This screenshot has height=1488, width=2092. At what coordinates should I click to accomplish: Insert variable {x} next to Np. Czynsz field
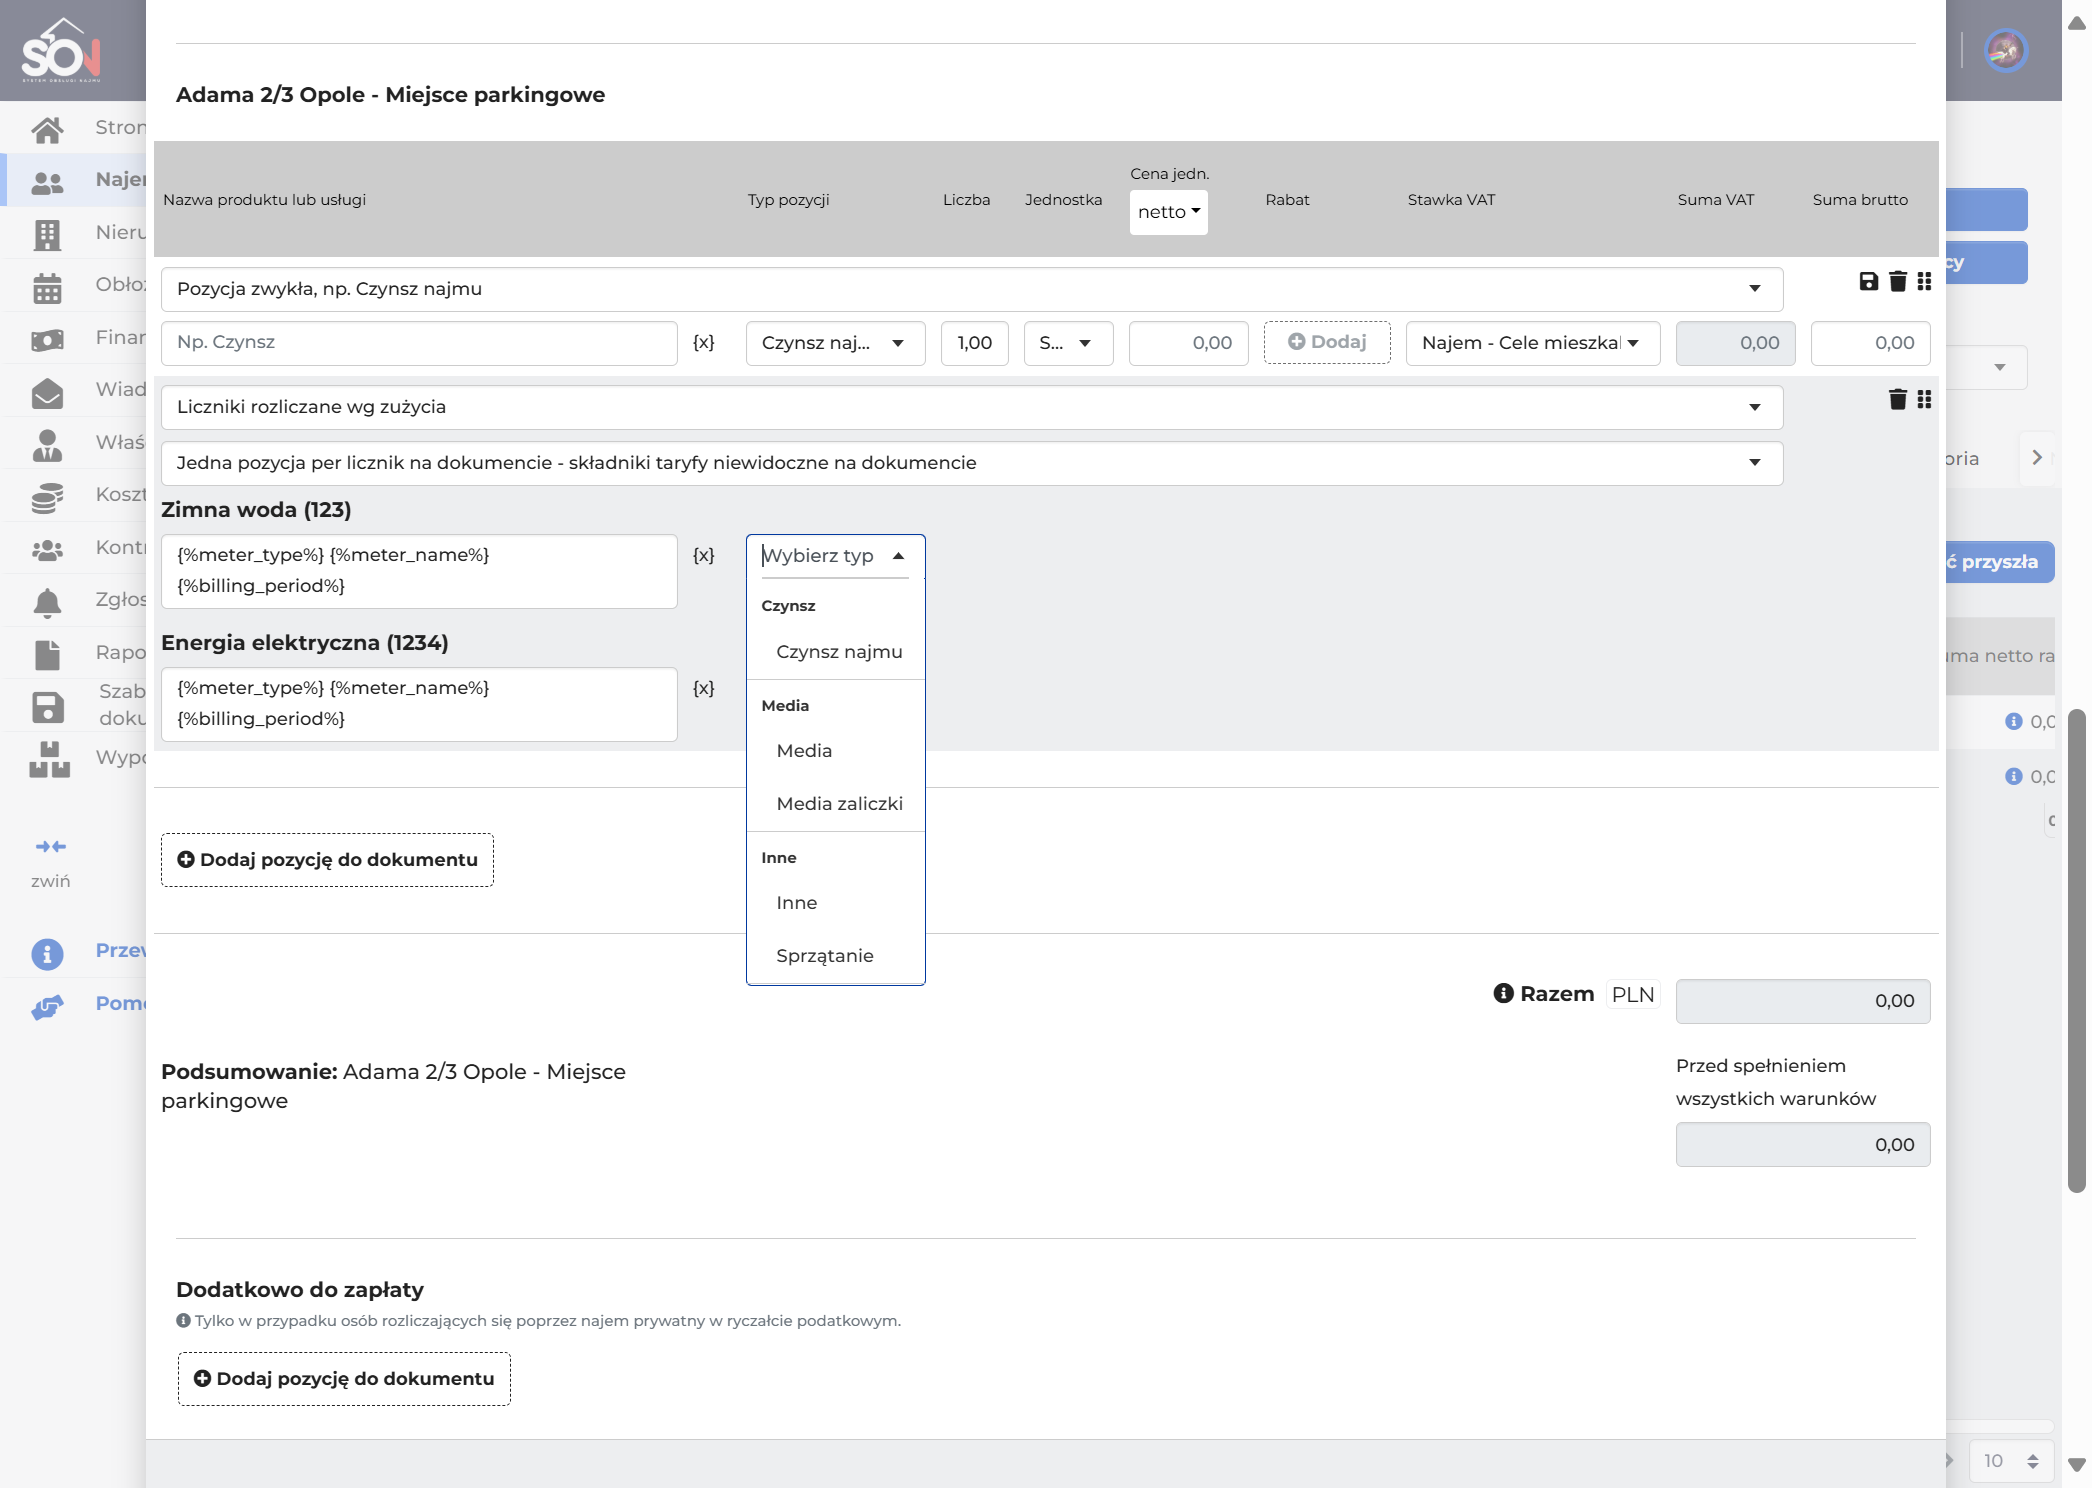703,342
